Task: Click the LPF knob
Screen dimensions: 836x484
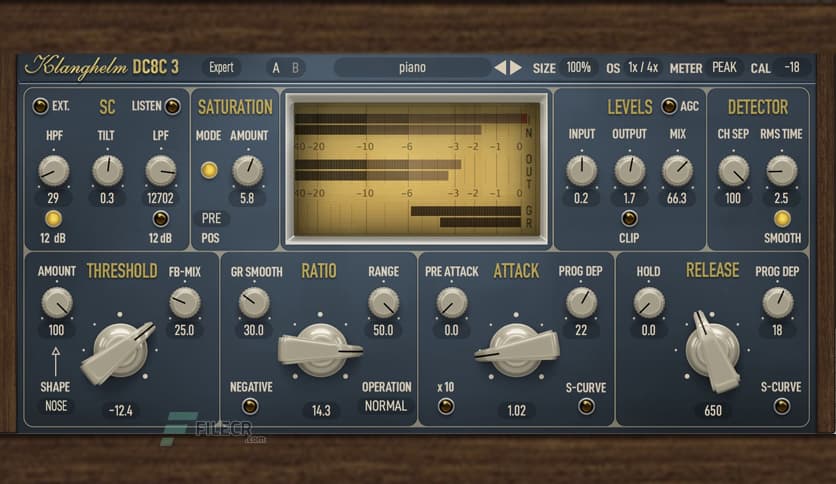Action: (160, 171)
